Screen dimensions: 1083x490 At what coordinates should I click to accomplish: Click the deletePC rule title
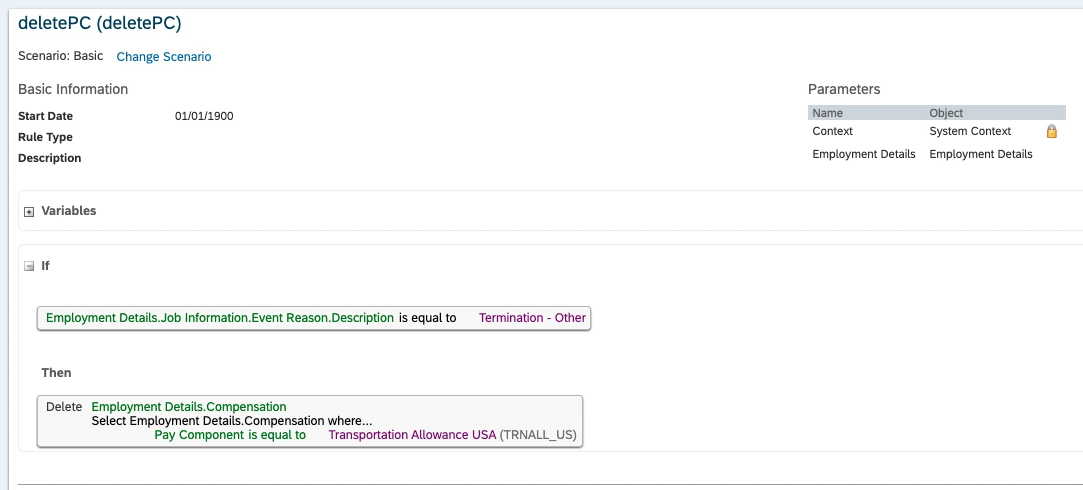coord(99,23)
